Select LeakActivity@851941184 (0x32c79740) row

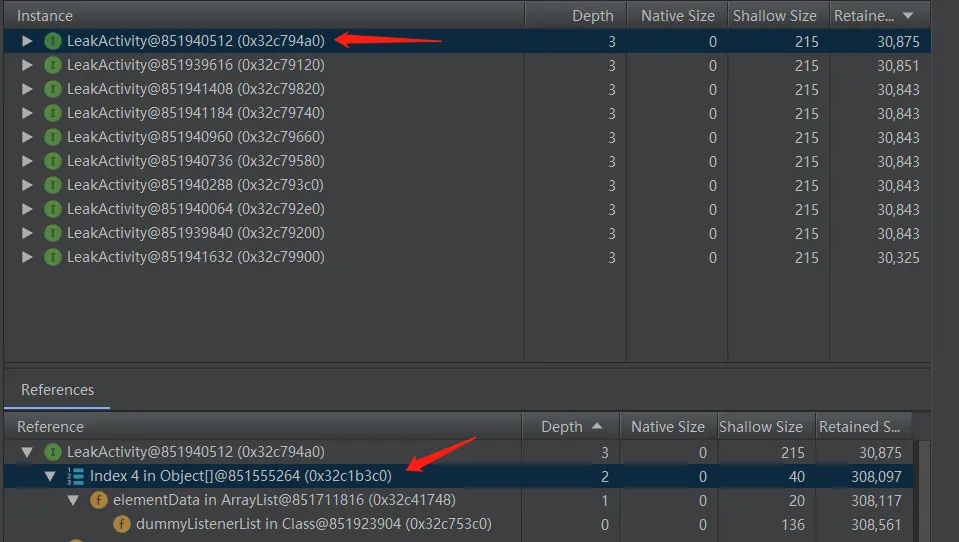[467, 113]
